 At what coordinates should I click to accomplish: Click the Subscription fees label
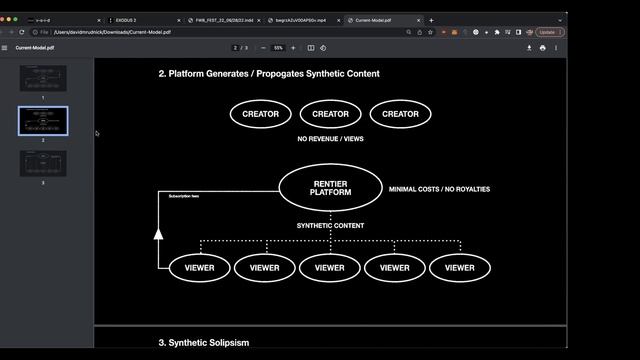pyautogui.click(x=184, y=196)
